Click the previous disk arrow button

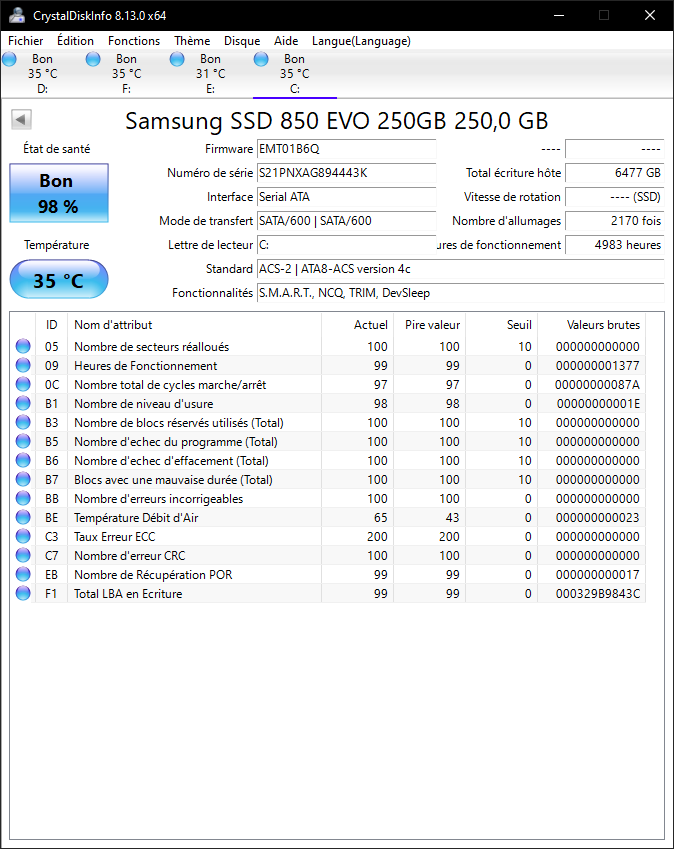tap(22, 119)
